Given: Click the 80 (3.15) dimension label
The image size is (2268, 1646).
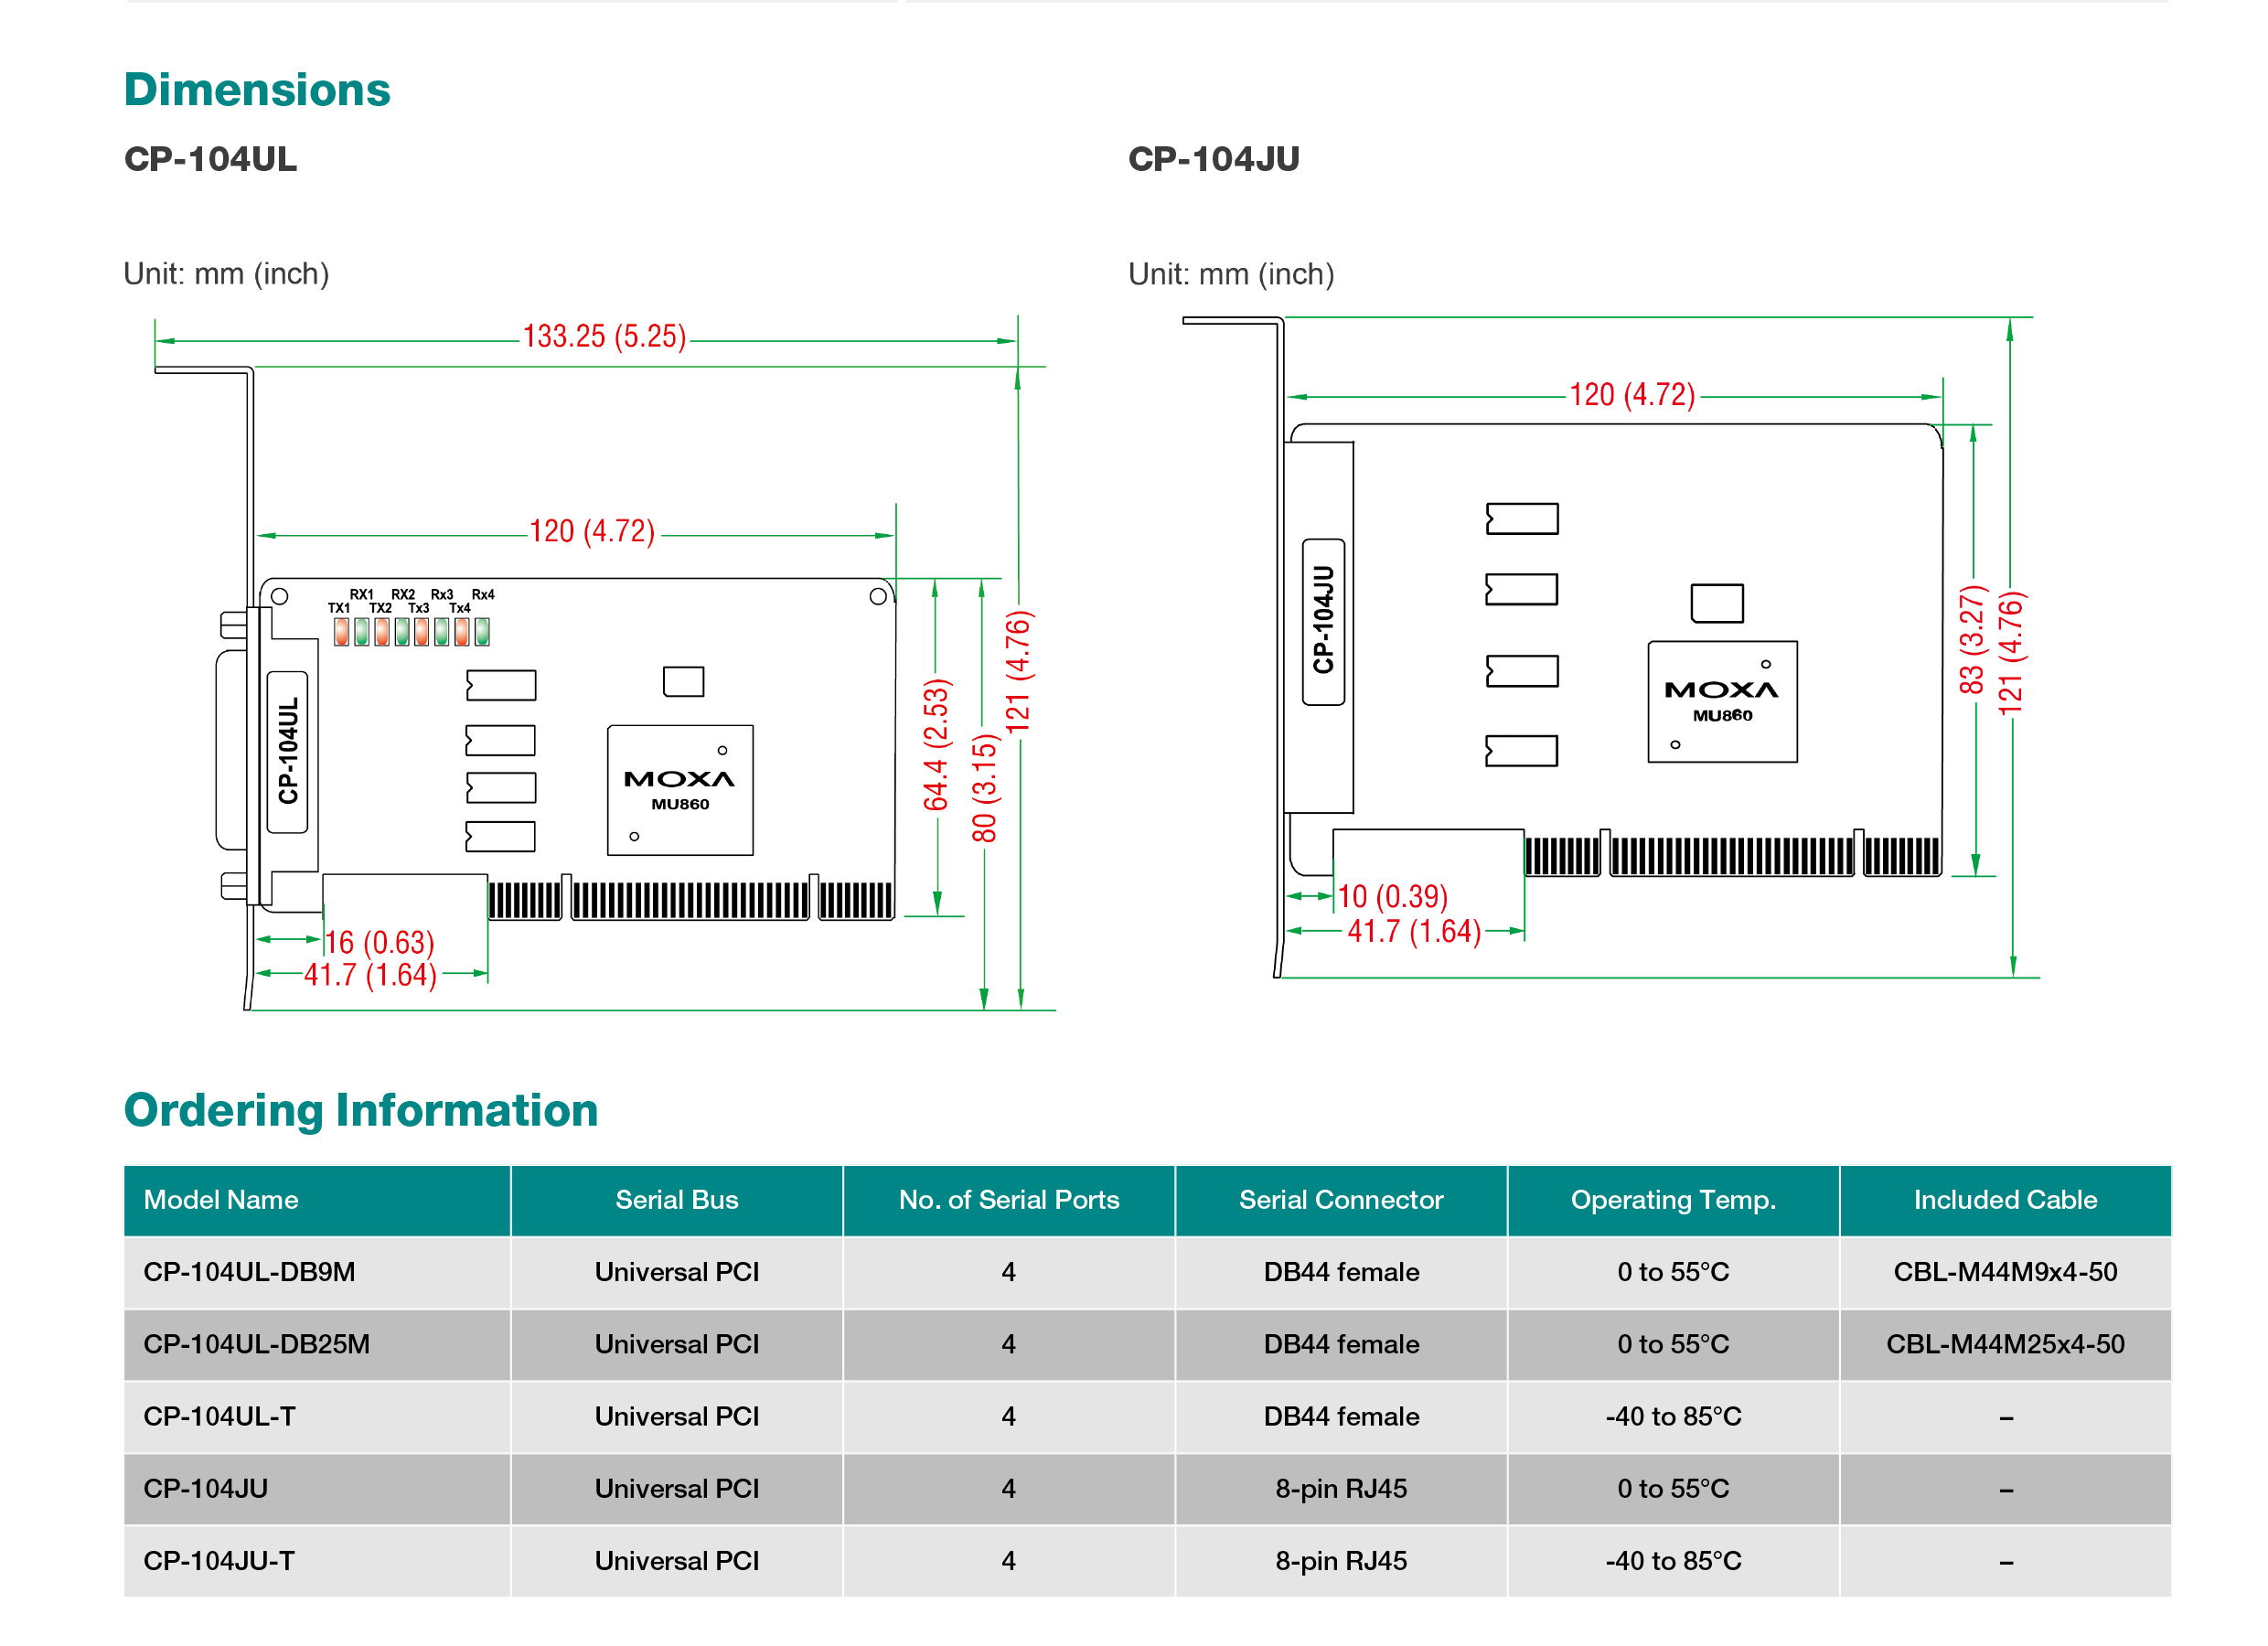Looking at the screenshot, I should pyautogui.click(x=985, y=788).
